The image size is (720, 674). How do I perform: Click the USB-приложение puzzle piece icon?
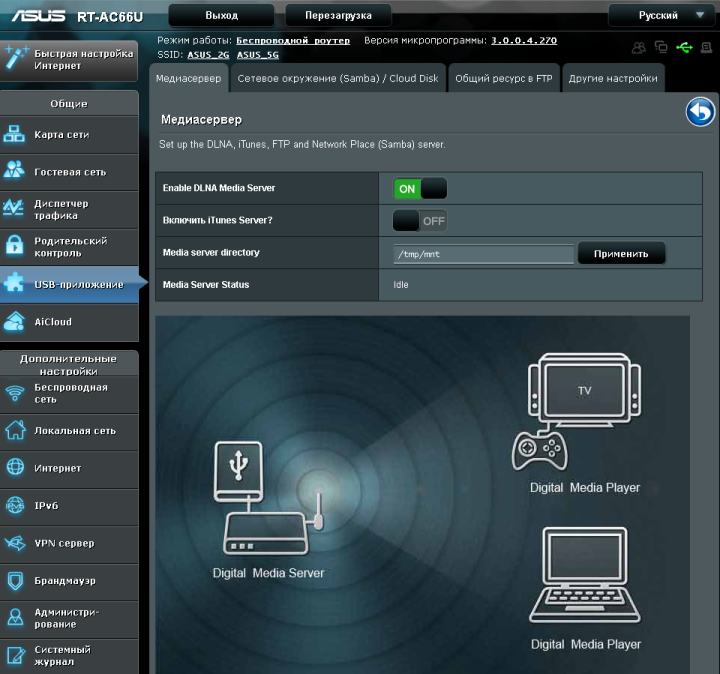[x=14, y=282]
